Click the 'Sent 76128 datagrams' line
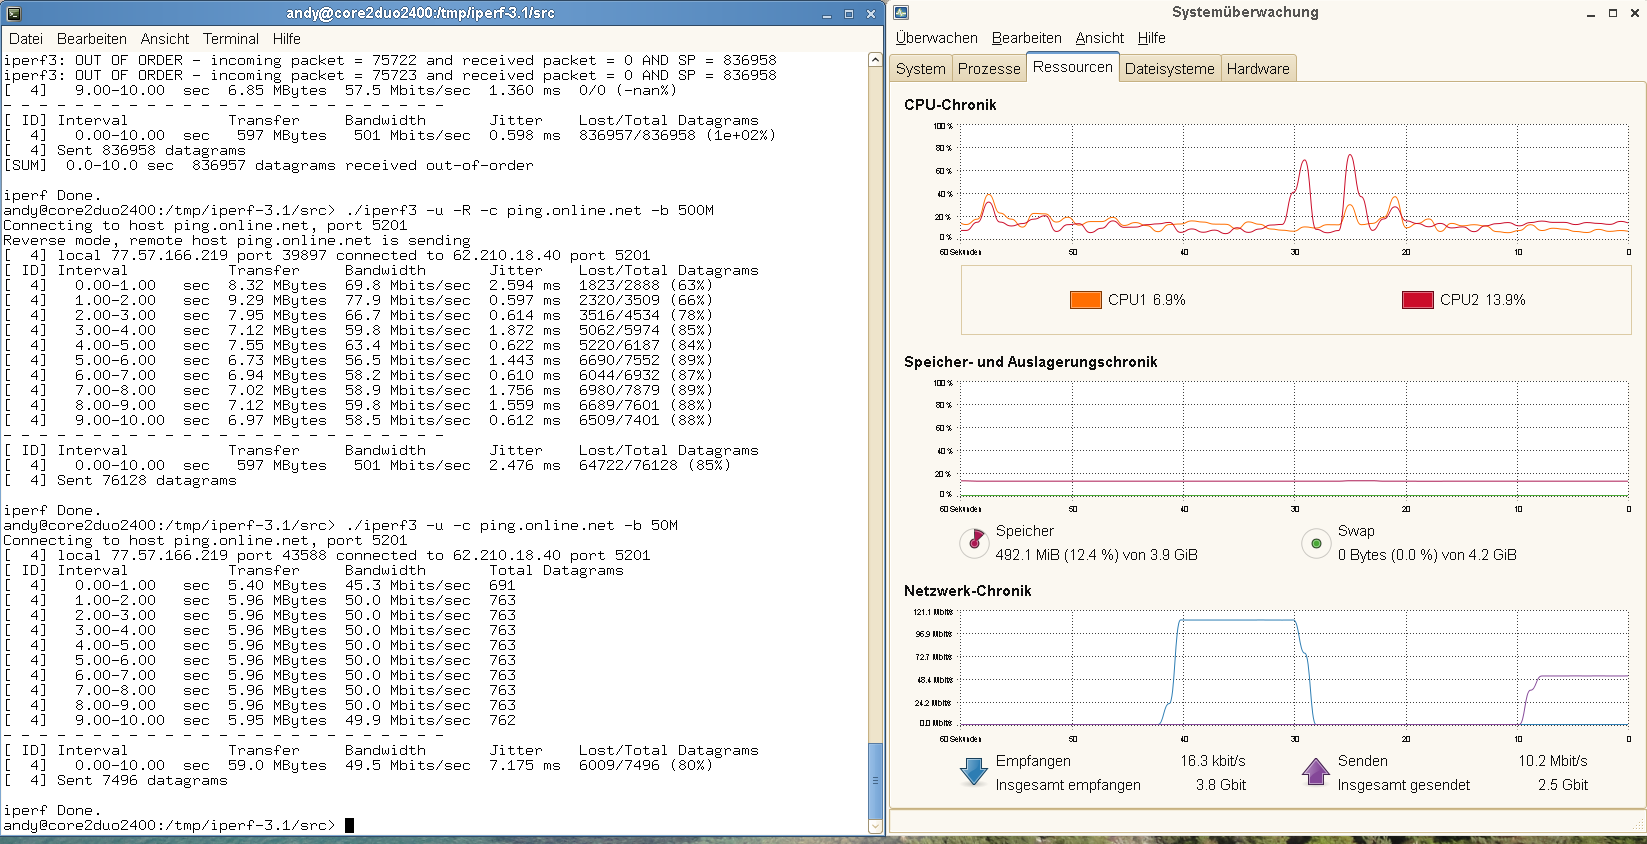 click(147, 480)
